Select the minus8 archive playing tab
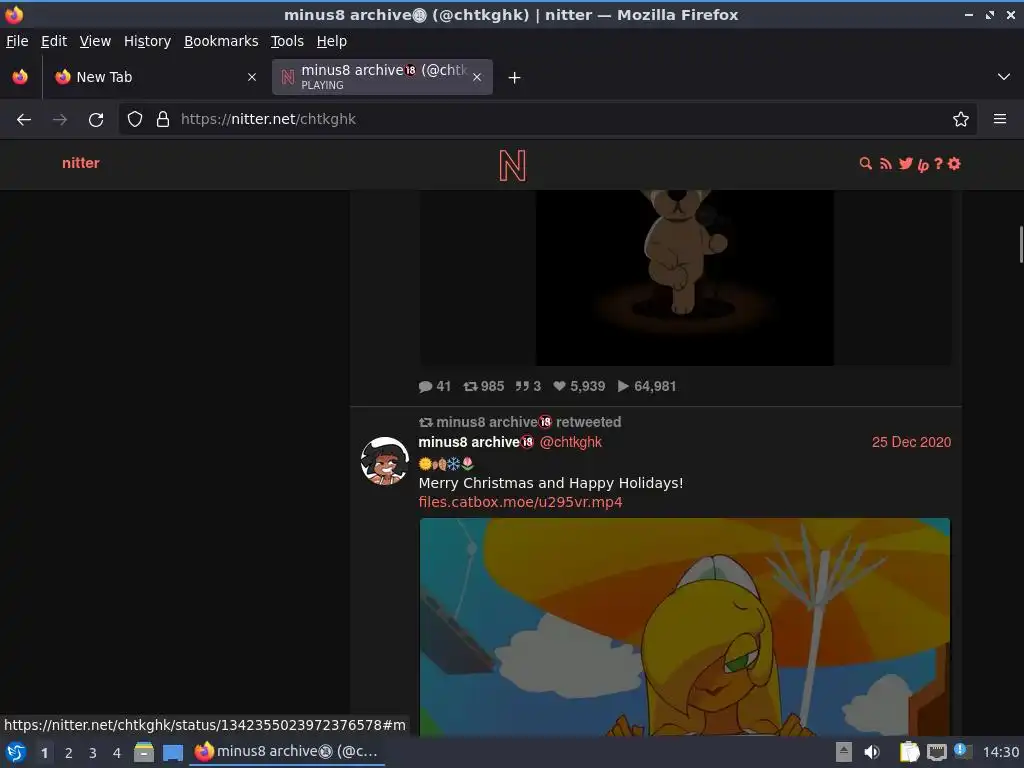This screenshot has width=1024, height=768. point(382,77)
